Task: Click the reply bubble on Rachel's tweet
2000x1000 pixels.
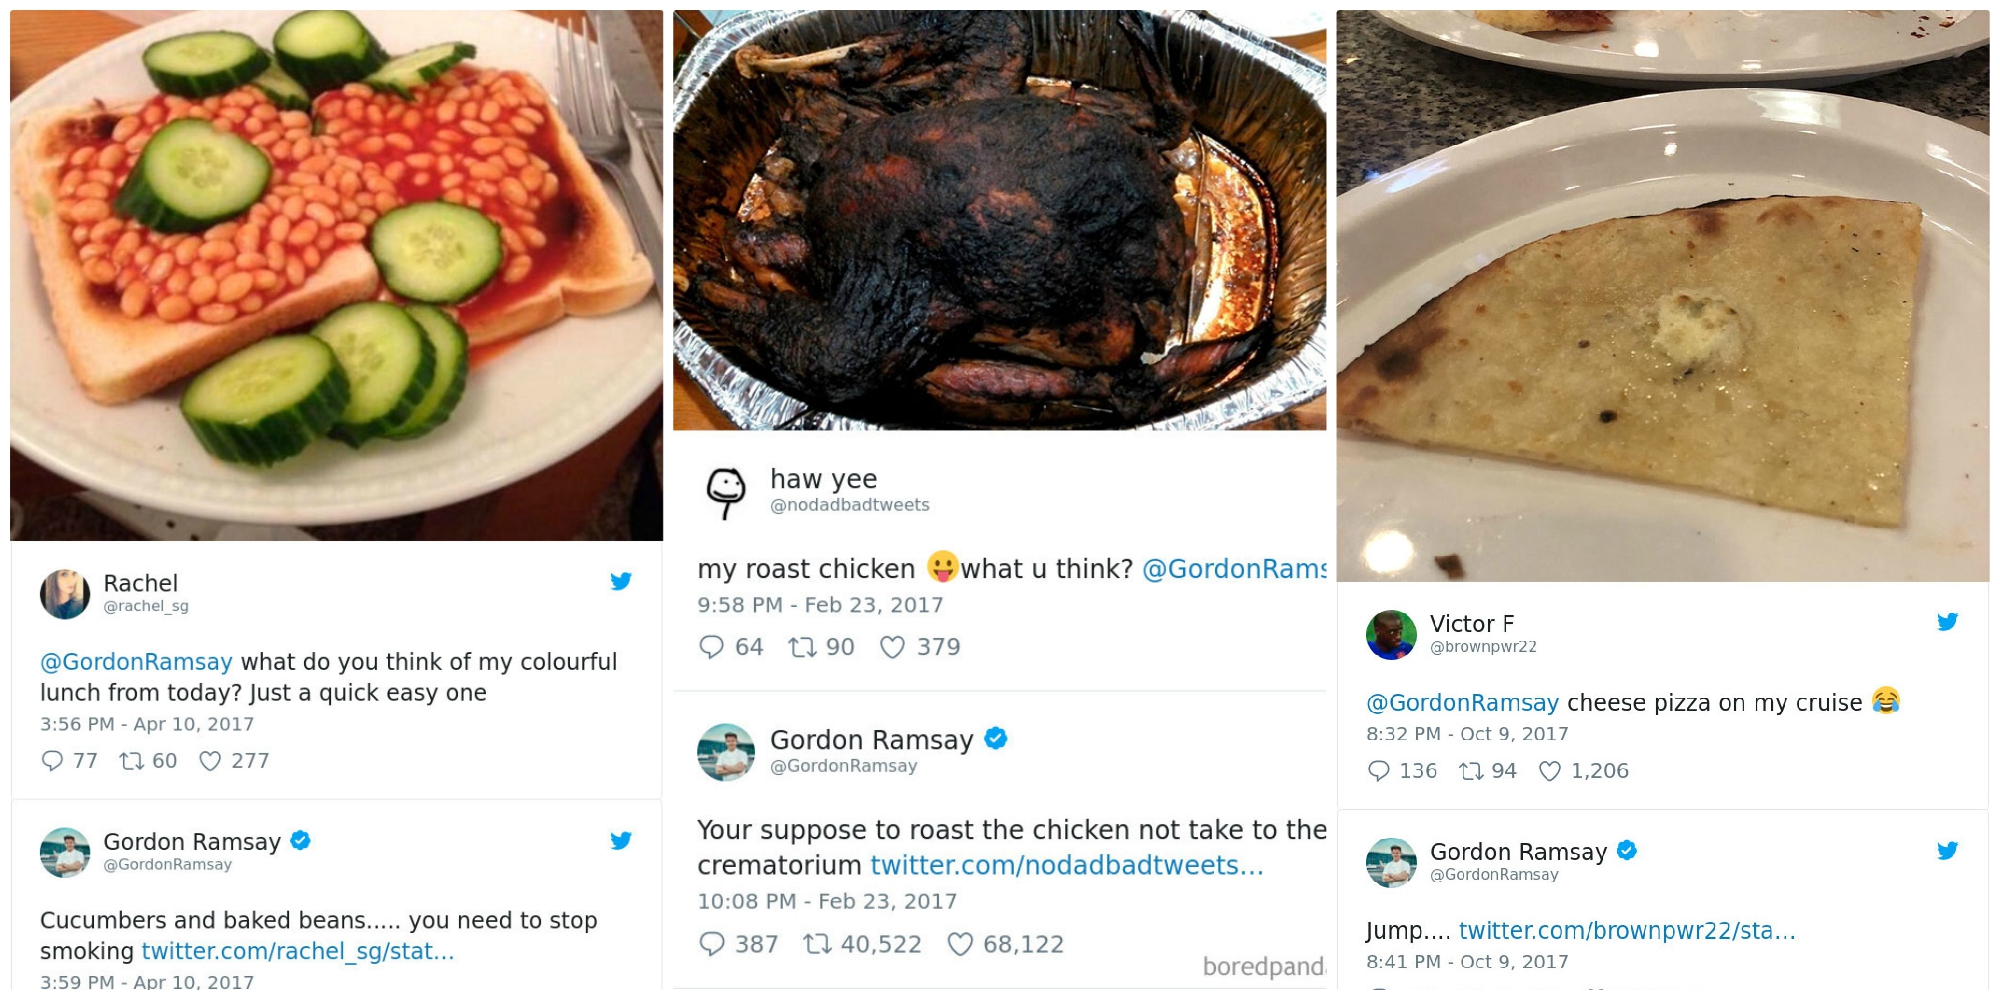Action: [52, 761]
